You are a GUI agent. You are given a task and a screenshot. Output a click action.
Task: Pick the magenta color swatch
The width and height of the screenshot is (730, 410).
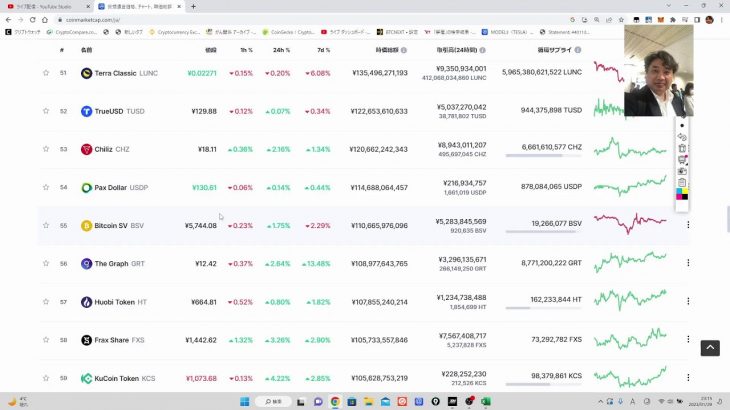[679, 197]
